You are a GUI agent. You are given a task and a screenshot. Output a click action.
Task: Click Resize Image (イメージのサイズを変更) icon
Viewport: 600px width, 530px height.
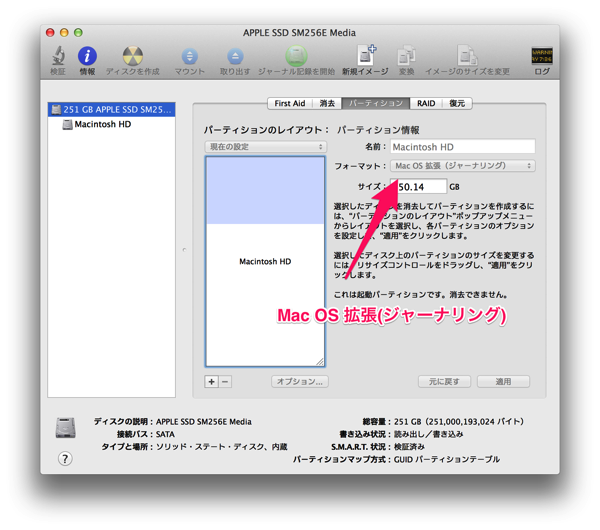(x=467, y=56)
